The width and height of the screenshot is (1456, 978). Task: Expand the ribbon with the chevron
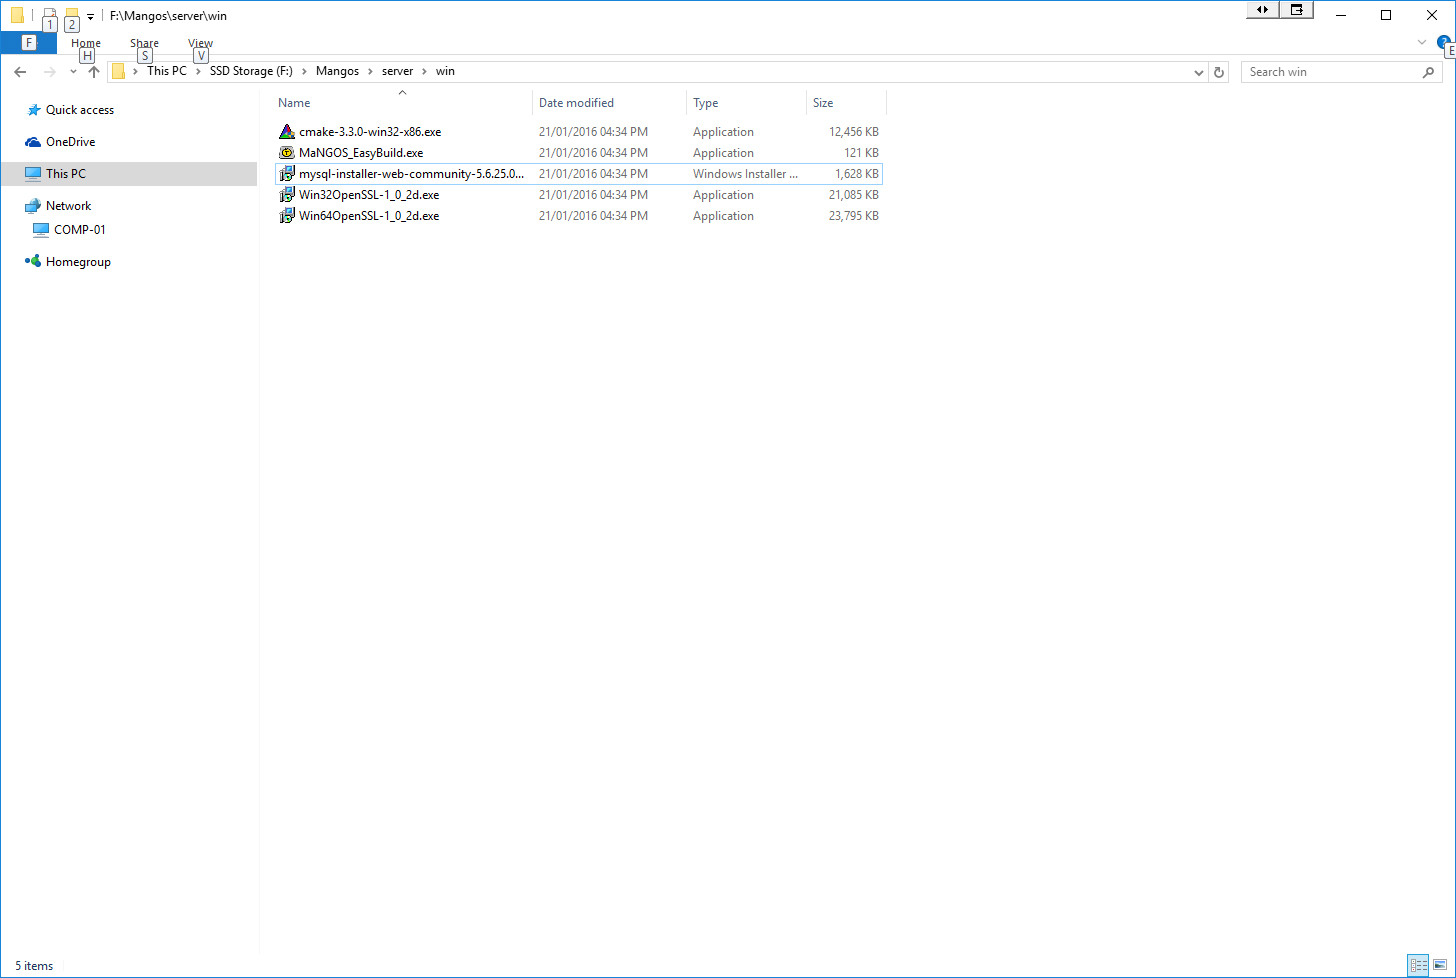[1422, 42]
